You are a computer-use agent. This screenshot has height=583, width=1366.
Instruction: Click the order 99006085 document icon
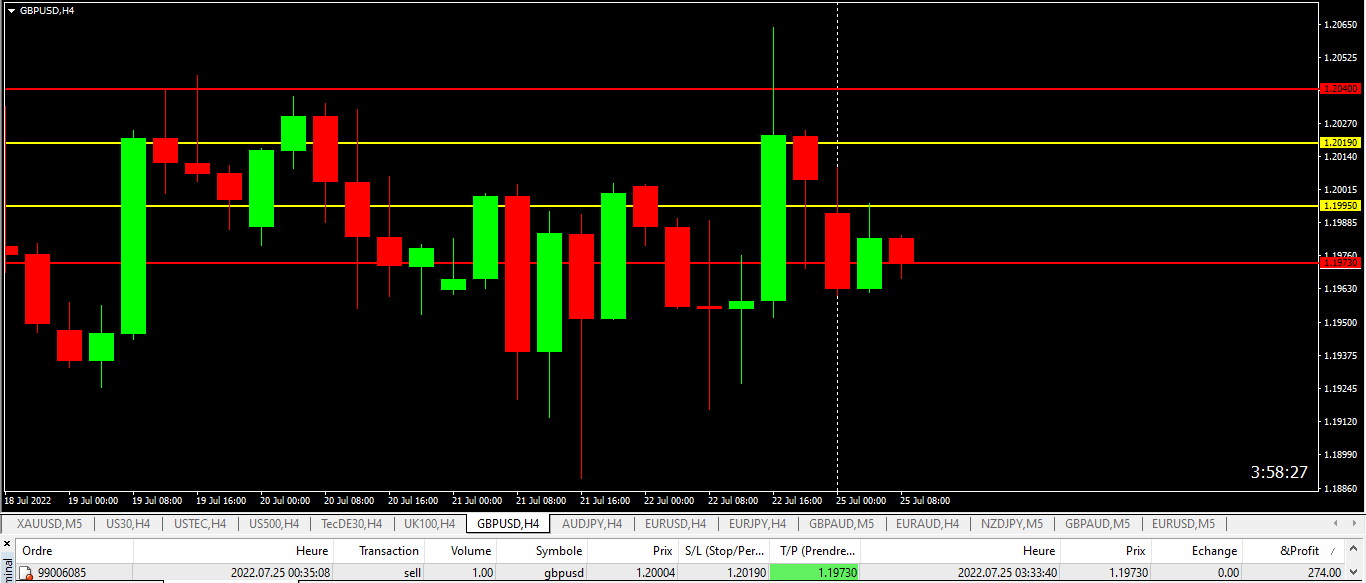[x=28, y=573]
